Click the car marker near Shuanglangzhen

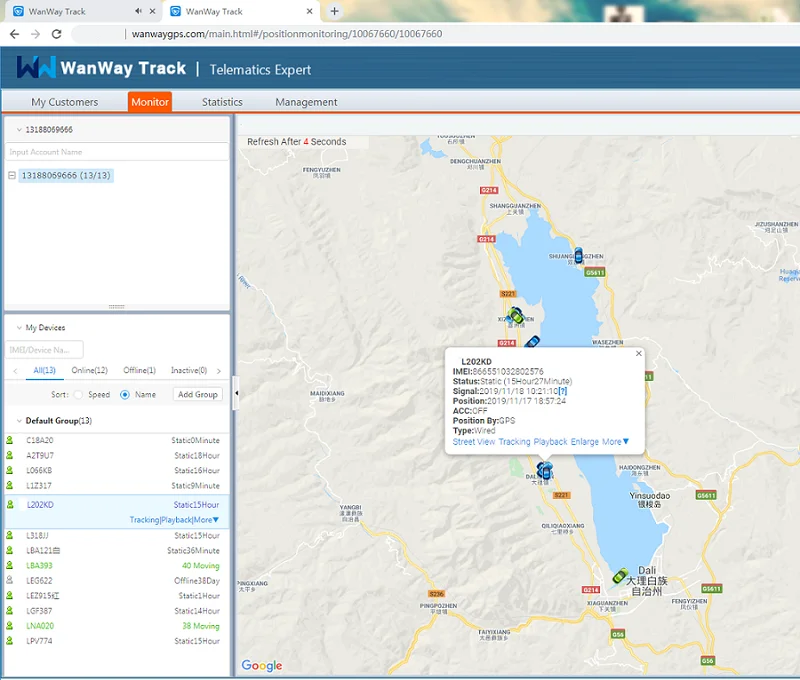(x=579, y=255)
